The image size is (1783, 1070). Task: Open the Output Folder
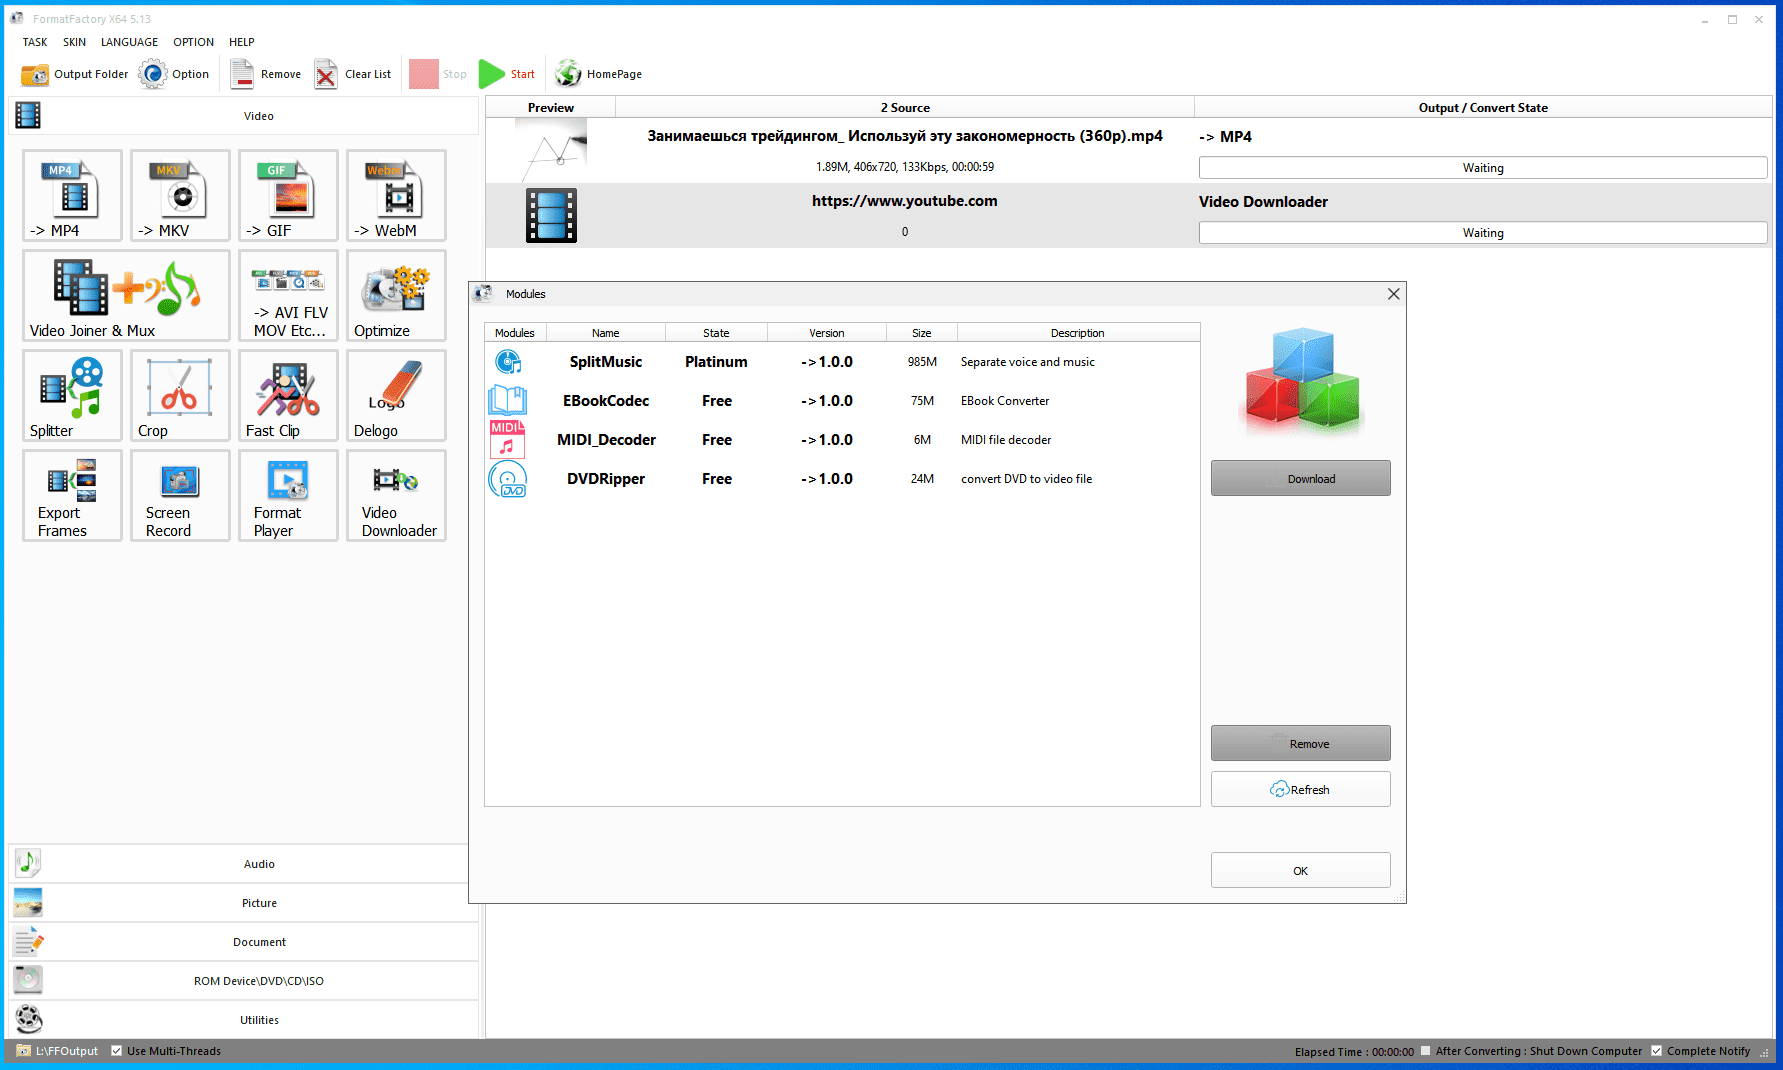[75, 74]
